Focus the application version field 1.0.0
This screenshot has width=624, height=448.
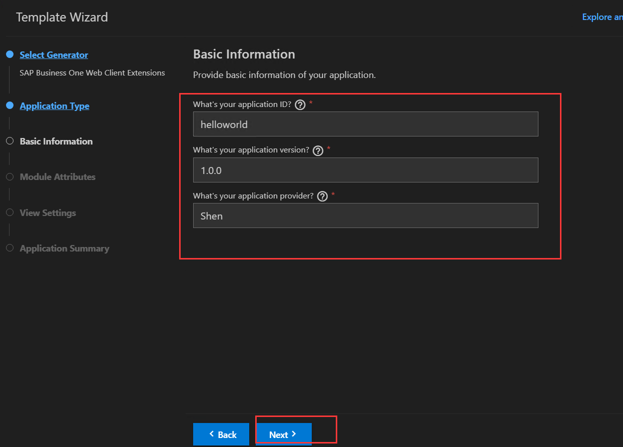(x=366, y=170)
